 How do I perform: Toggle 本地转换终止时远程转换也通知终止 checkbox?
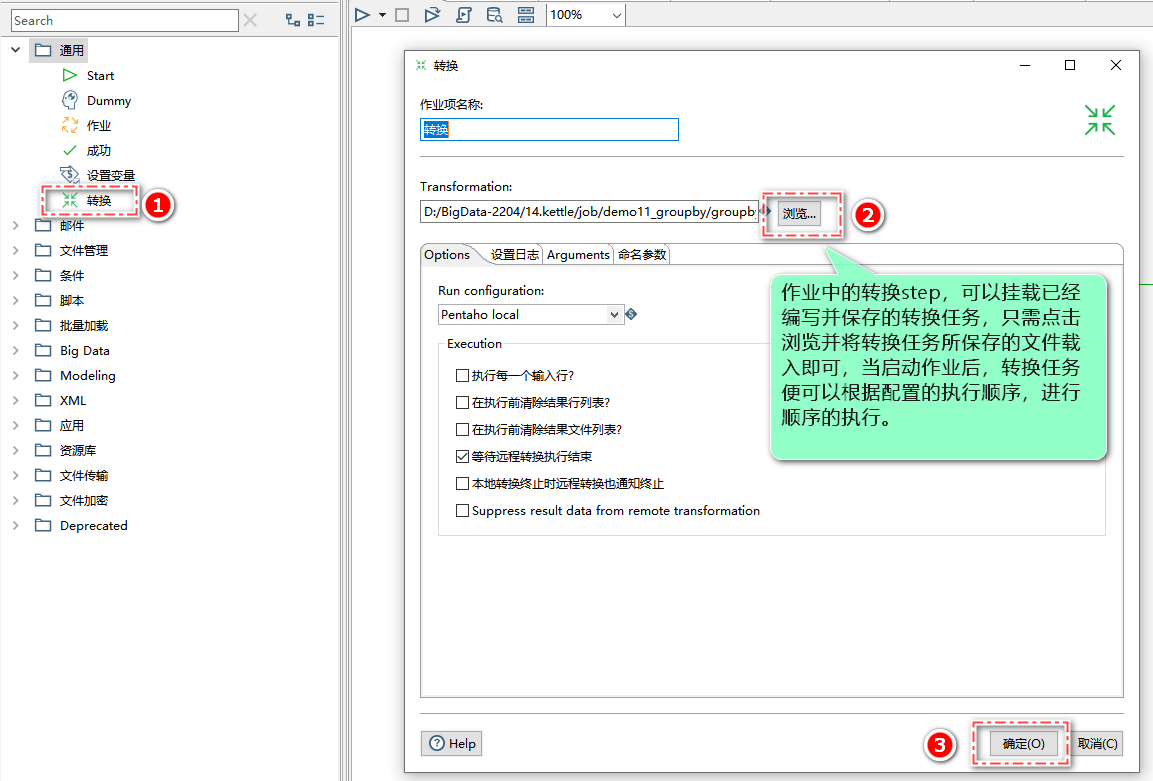pyautogui.click(x=462, y=483)
